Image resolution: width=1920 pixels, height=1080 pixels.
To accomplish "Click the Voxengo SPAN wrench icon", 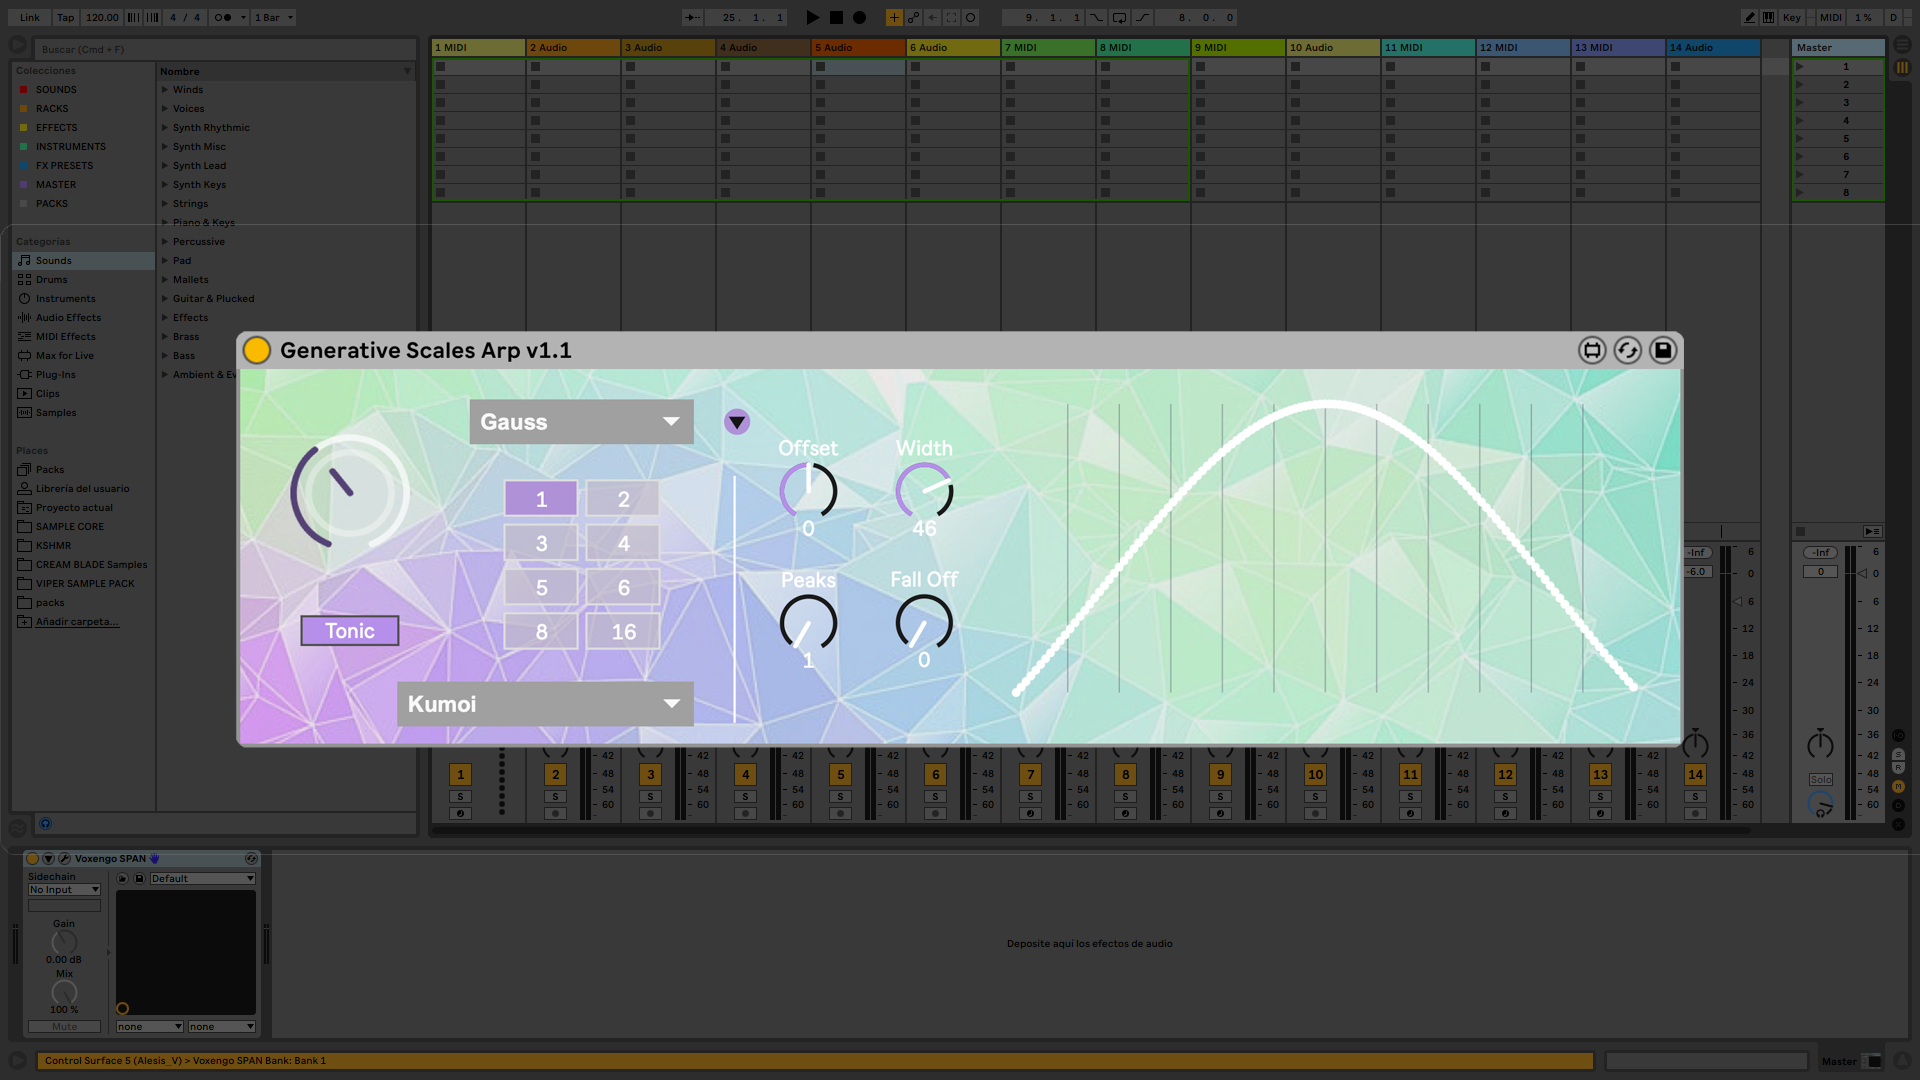I will coord(64,858).
